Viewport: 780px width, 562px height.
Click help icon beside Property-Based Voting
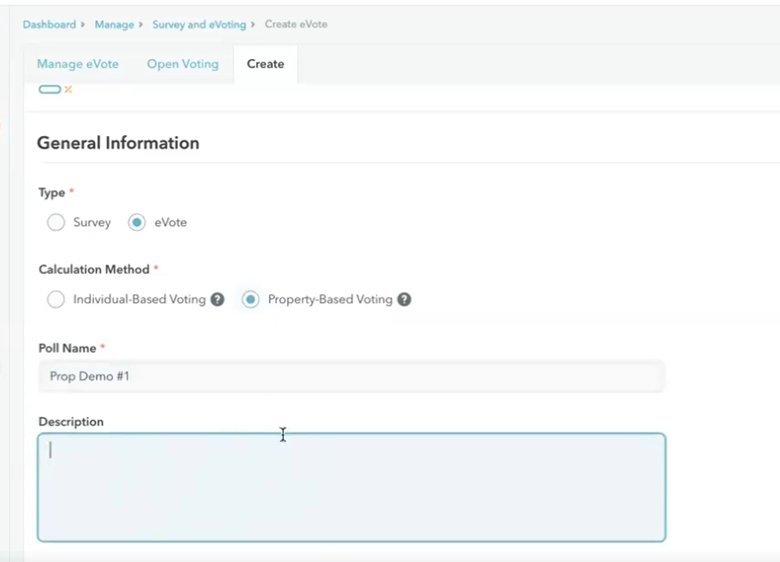click(x=404, y=299)
